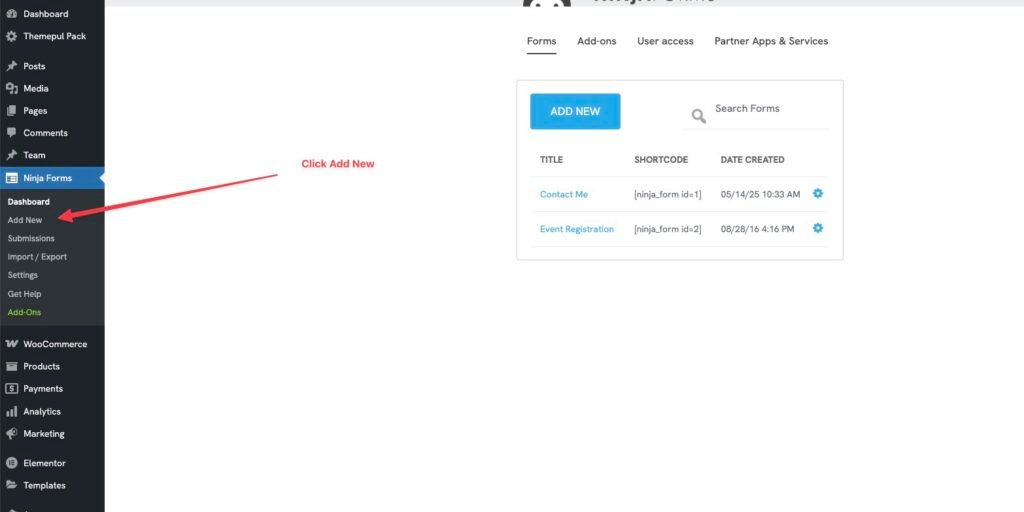Open Get Help submenu item
This screenshot has height=512, width=1024.
click(x=24, y=294)
